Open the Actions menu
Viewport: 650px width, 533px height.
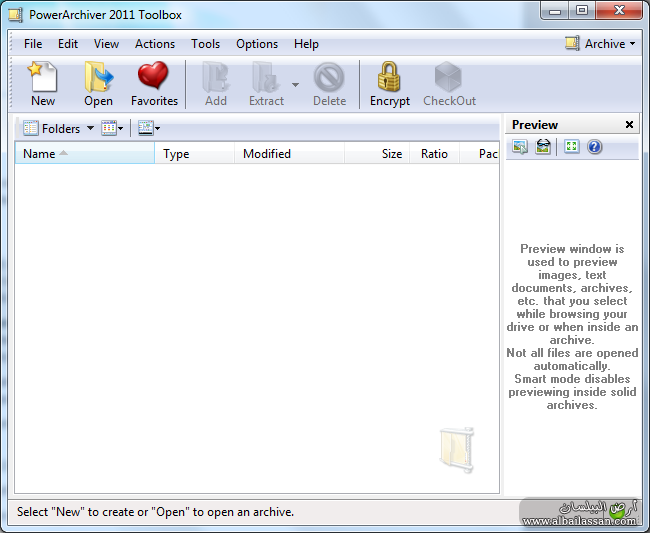(x=155, y=44)
